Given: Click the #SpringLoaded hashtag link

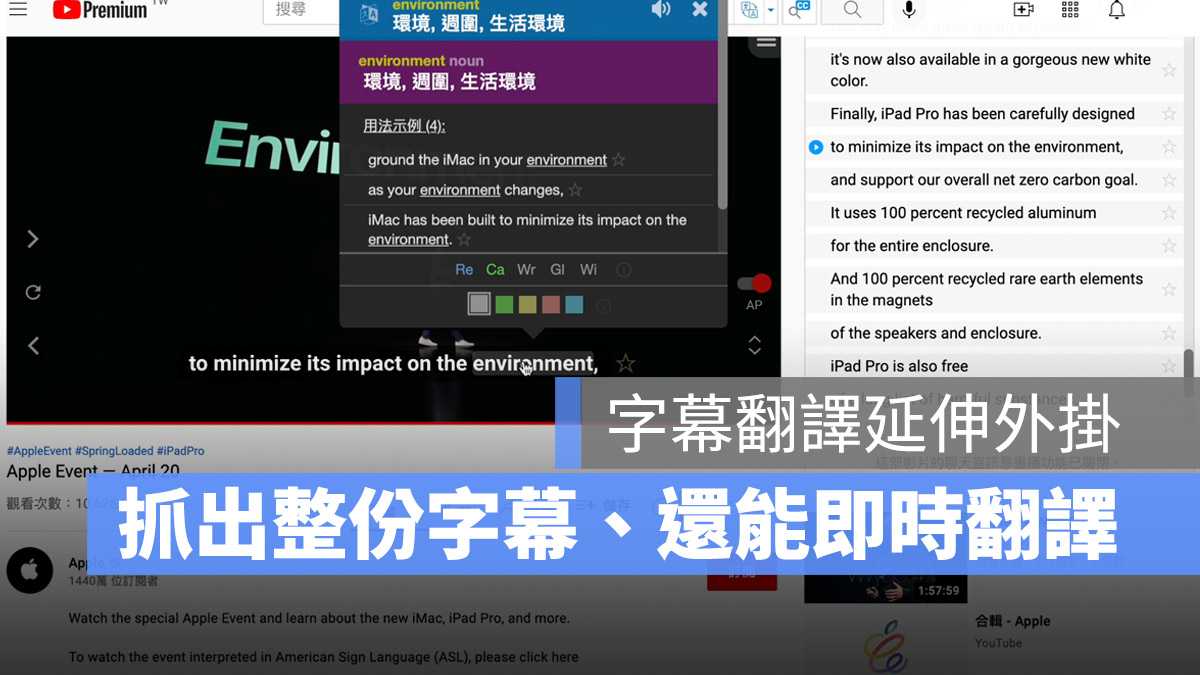Looking at the screenshot, I should click(x=112, y=451).
